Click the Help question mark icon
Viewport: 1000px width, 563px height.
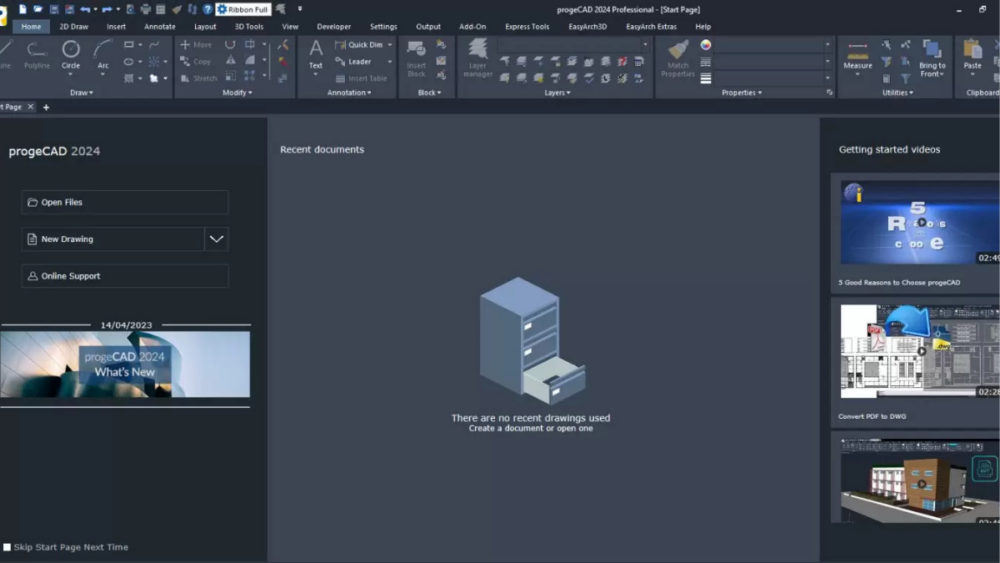click(207, 9)
